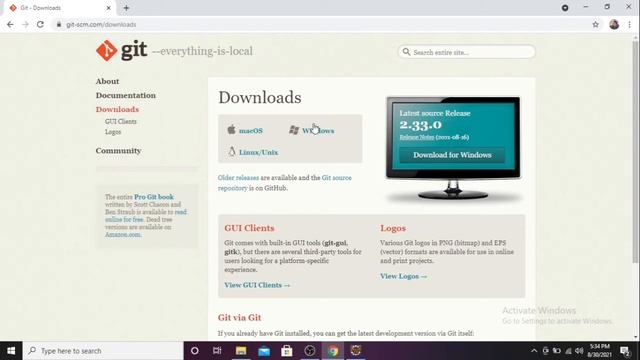Open Chrome profile avatar
Viewport: 640px width, 360px height.
click(x=614, y=24)
